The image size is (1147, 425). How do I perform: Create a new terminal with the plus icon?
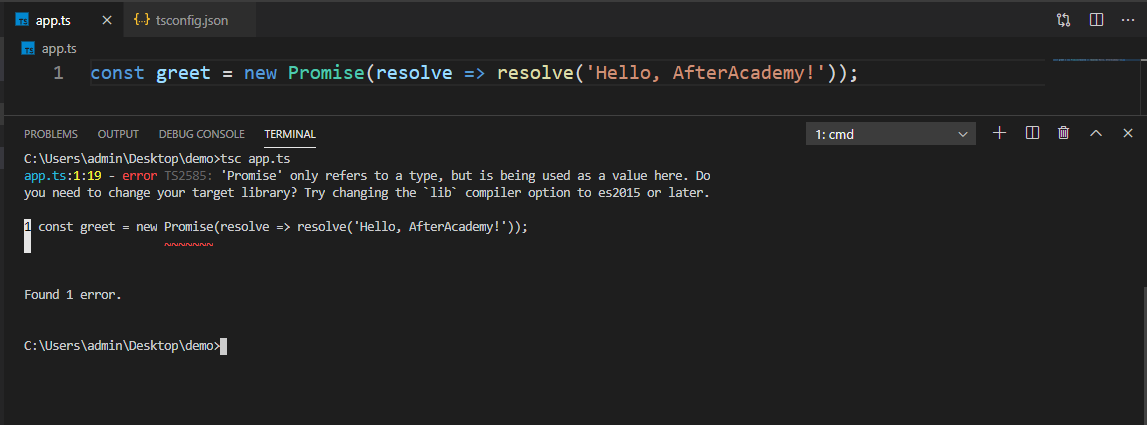[x=998, y=133]
